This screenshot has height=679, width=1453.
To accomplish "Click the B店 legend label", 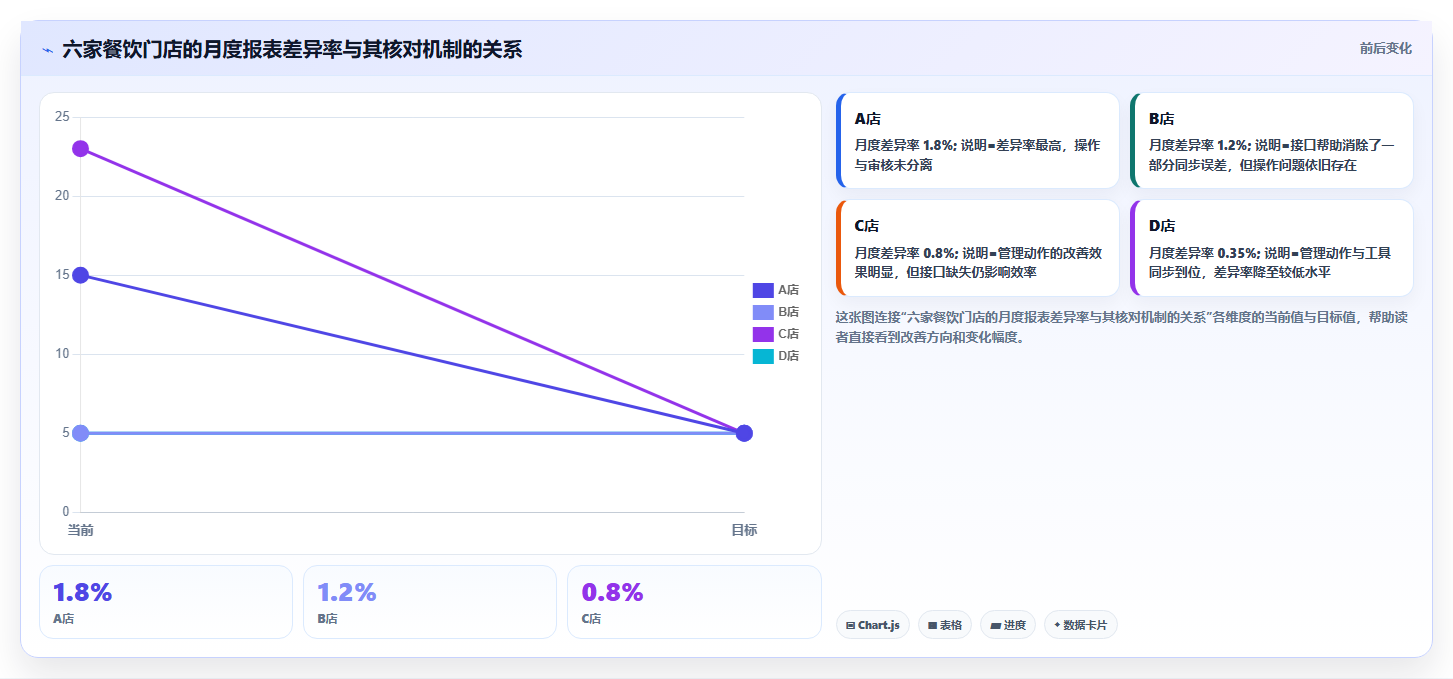I will [788, 312].
